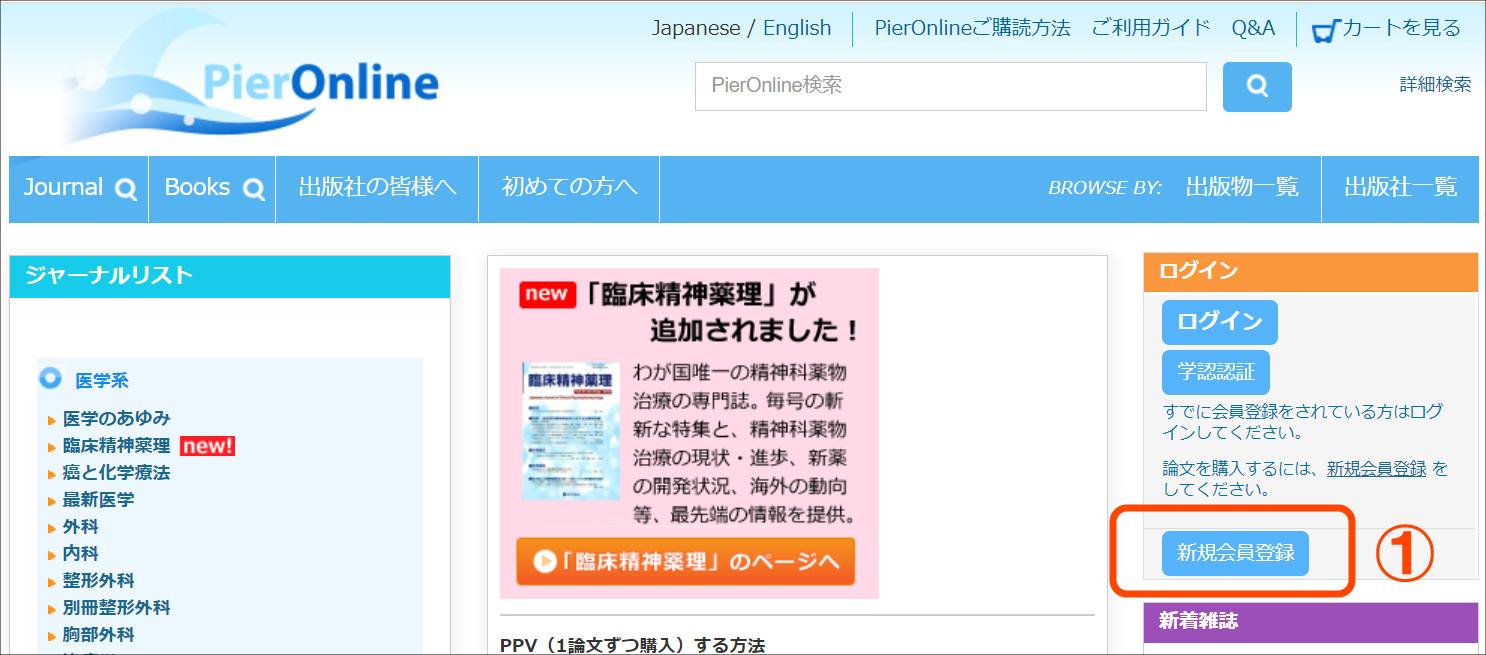Click the magnifier search button

[x=1257, y=86]
